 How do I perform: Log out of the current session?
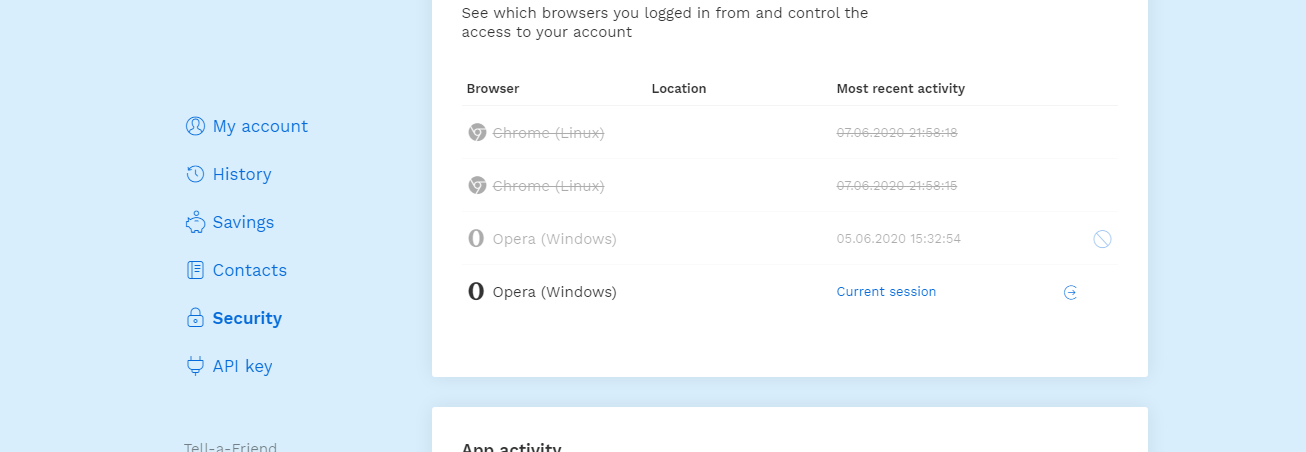pyautogui.click(x=1070, y=293)
